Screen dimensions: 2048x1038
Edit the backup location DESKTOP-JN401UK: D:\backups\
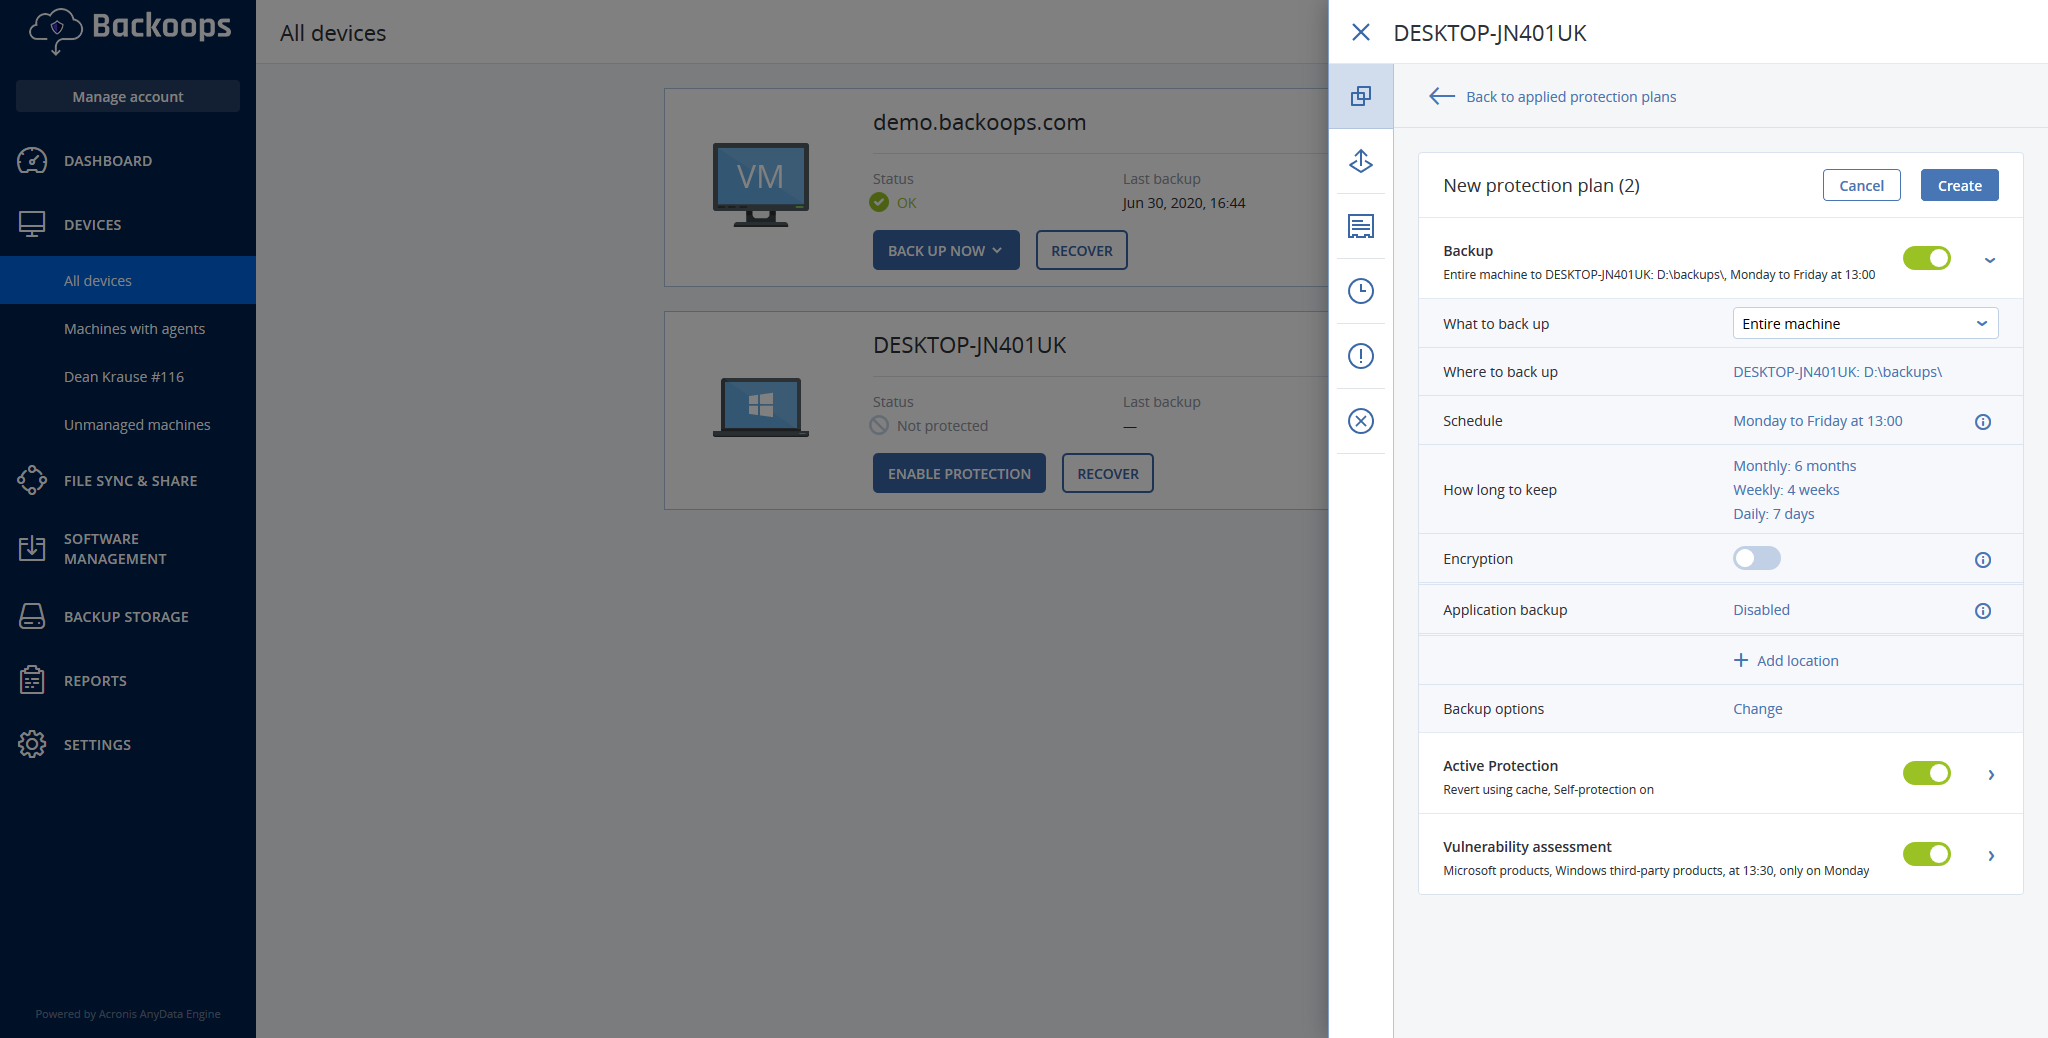pyautogui.click(x=1837, y=371)
